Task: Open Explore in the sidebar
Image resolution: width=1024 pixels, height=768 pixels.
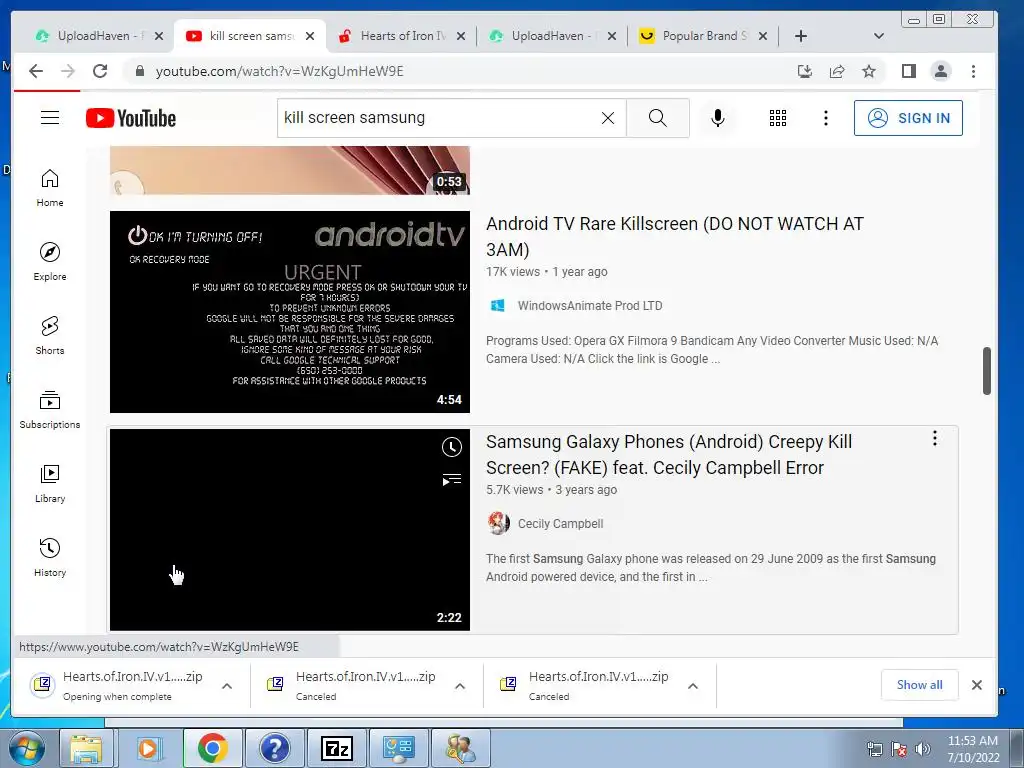Action: click(x=50, y=261)
